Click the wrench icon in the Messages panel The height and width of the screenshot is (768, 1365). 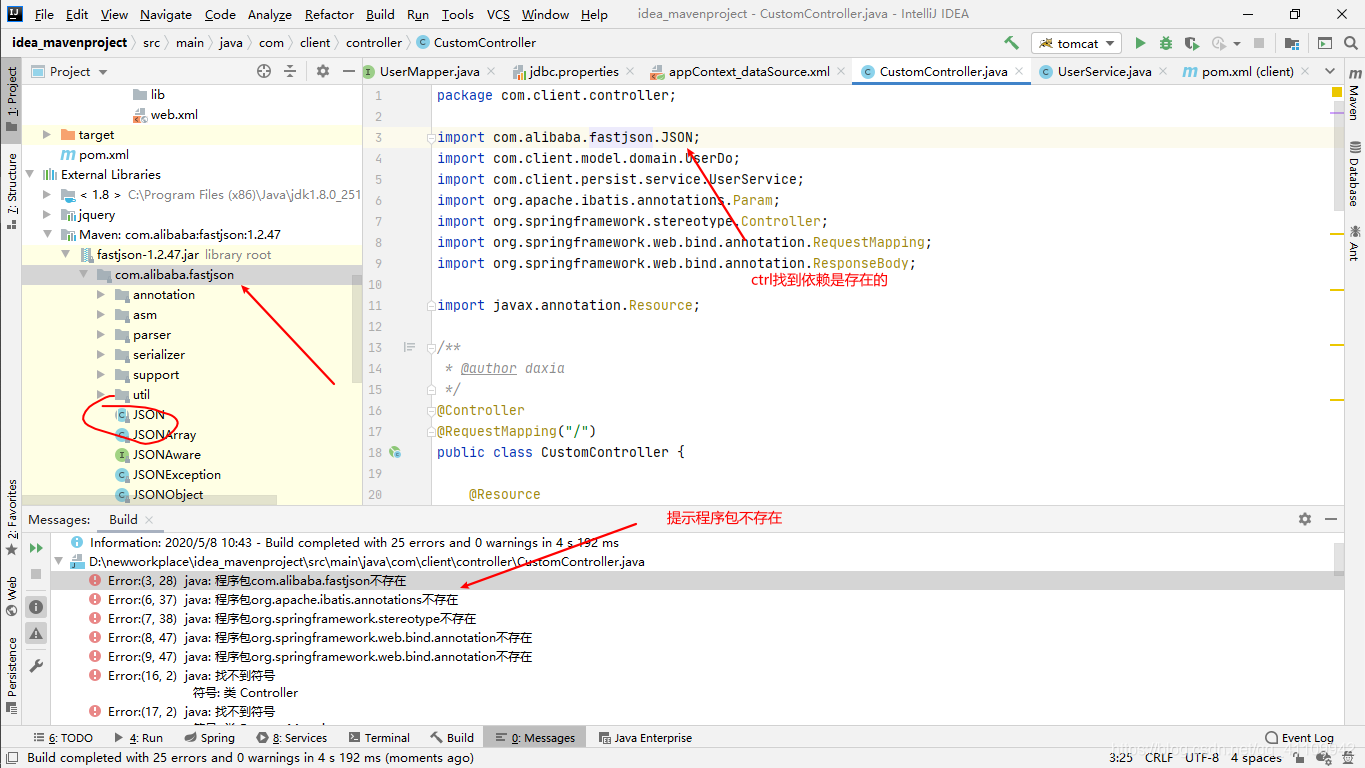click(x=36, y=665)
